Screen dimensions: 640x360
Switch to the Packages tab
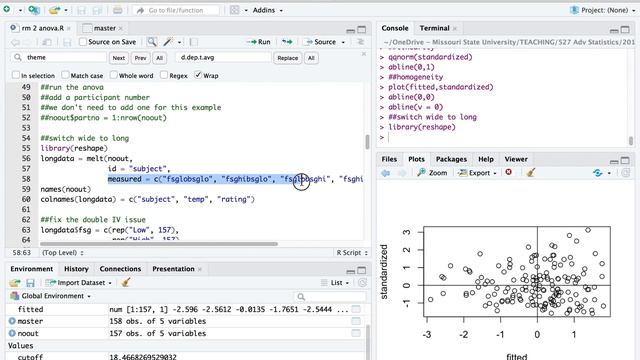point(451,159)
